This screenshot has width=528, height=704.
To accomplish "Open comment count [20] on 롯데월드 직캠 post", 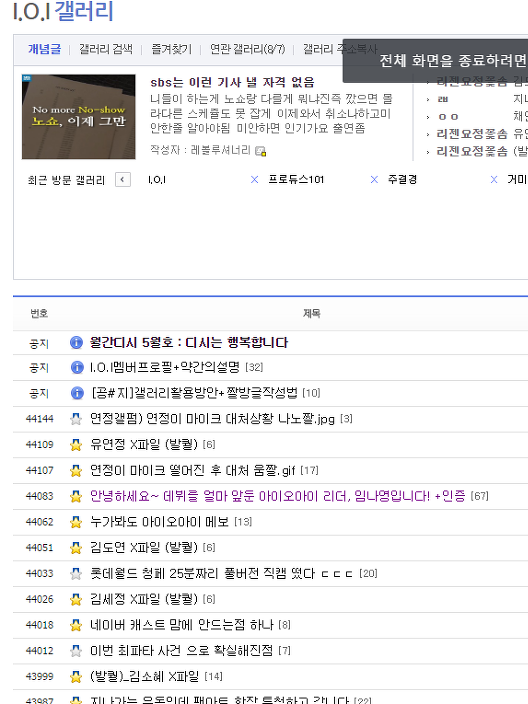I will click(368, 573).
